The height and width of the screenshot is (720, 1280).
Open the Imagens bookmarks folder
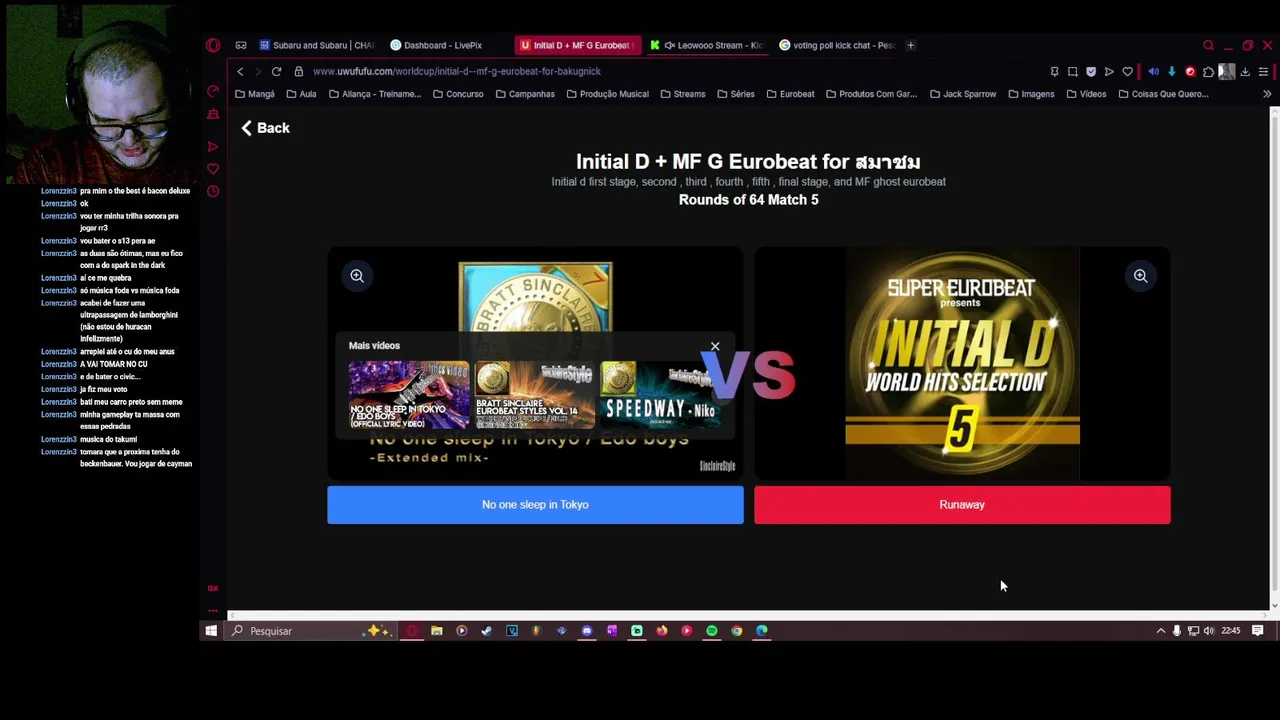pyautogui.click(x=1031, y=94)
